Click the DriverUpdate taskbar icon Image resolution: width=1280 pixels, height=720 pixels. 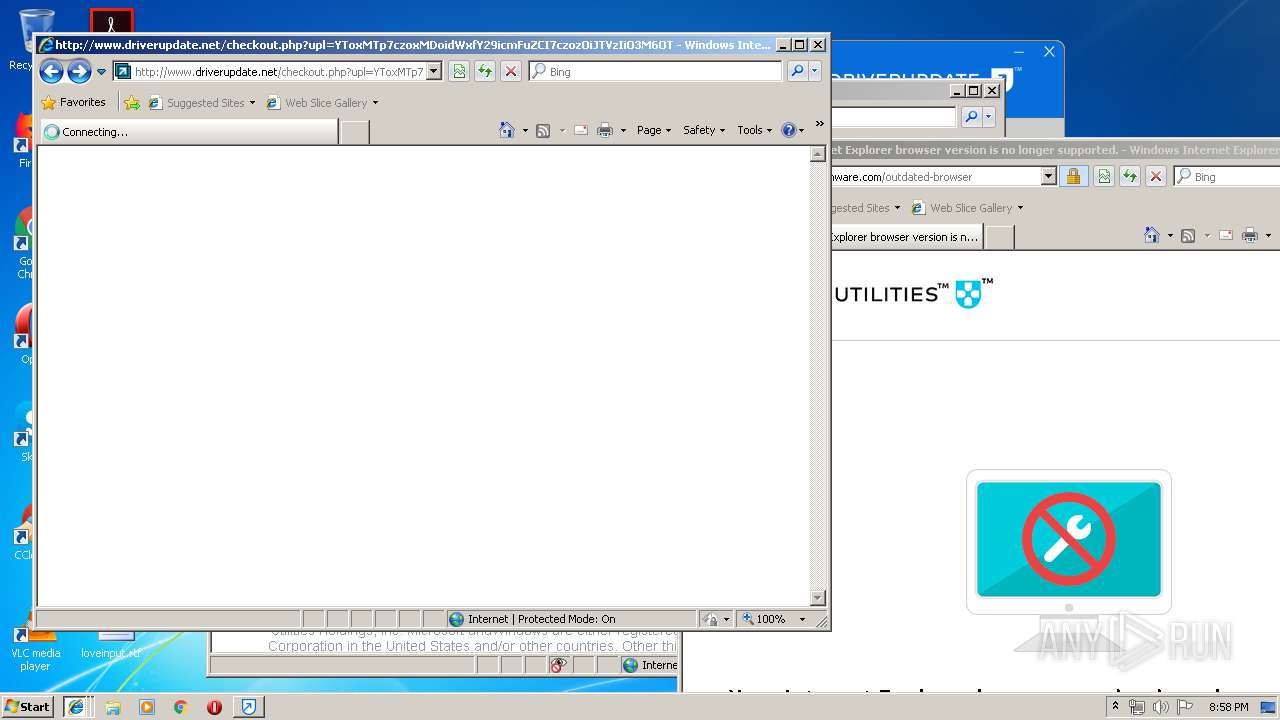coord(249,707)
